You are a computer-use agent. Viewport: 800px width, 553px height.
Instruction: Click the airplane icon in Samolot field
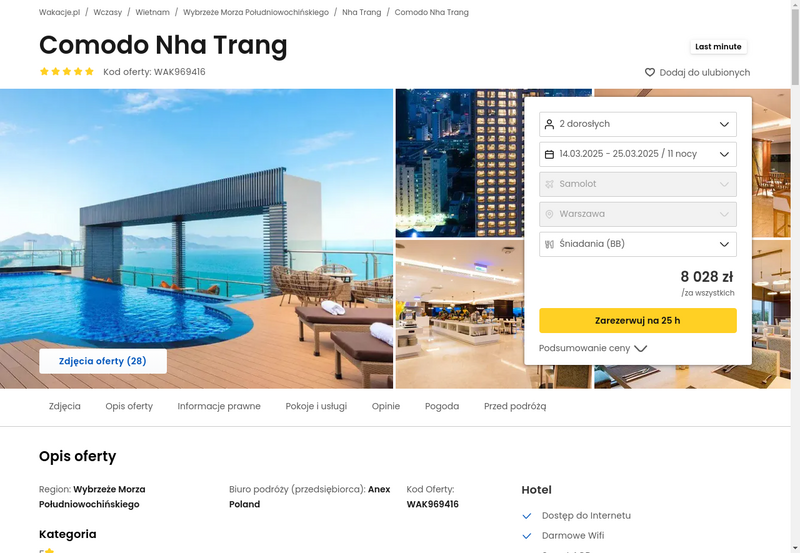[x=549, y=184]
